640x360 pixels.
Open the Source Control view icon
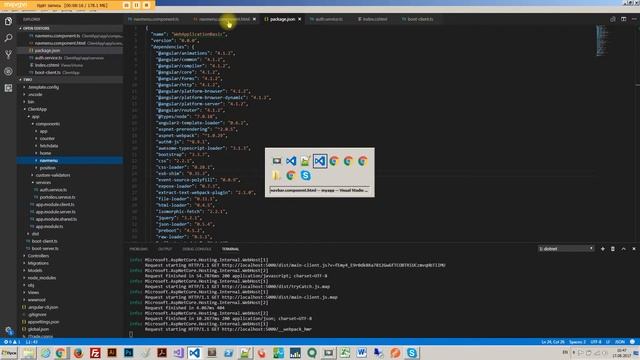click(x=8, y=55)
